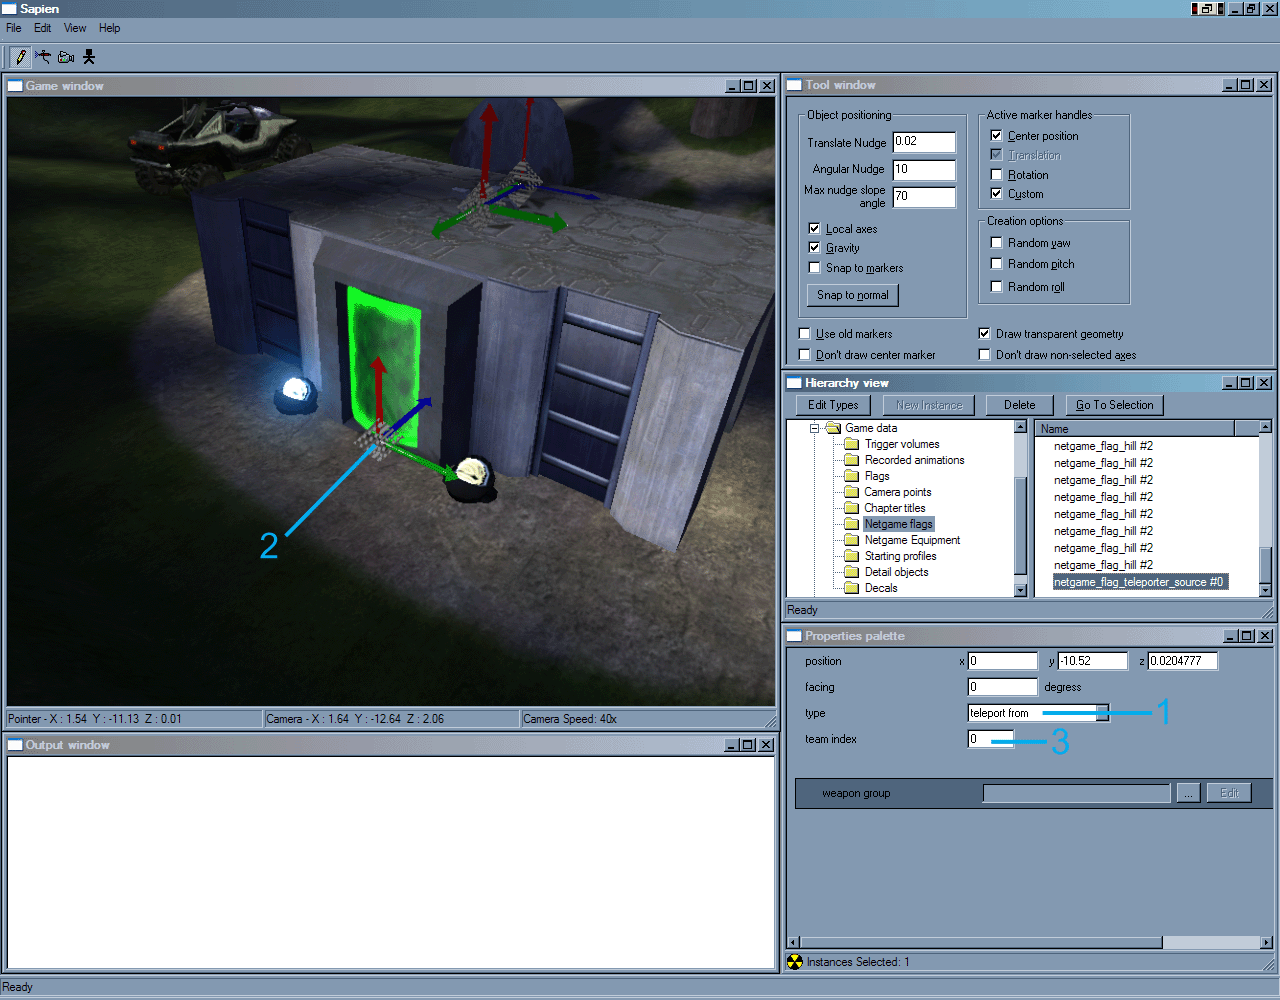Open the Edit menu
1280x1000 pixels.
coord(42,28)
